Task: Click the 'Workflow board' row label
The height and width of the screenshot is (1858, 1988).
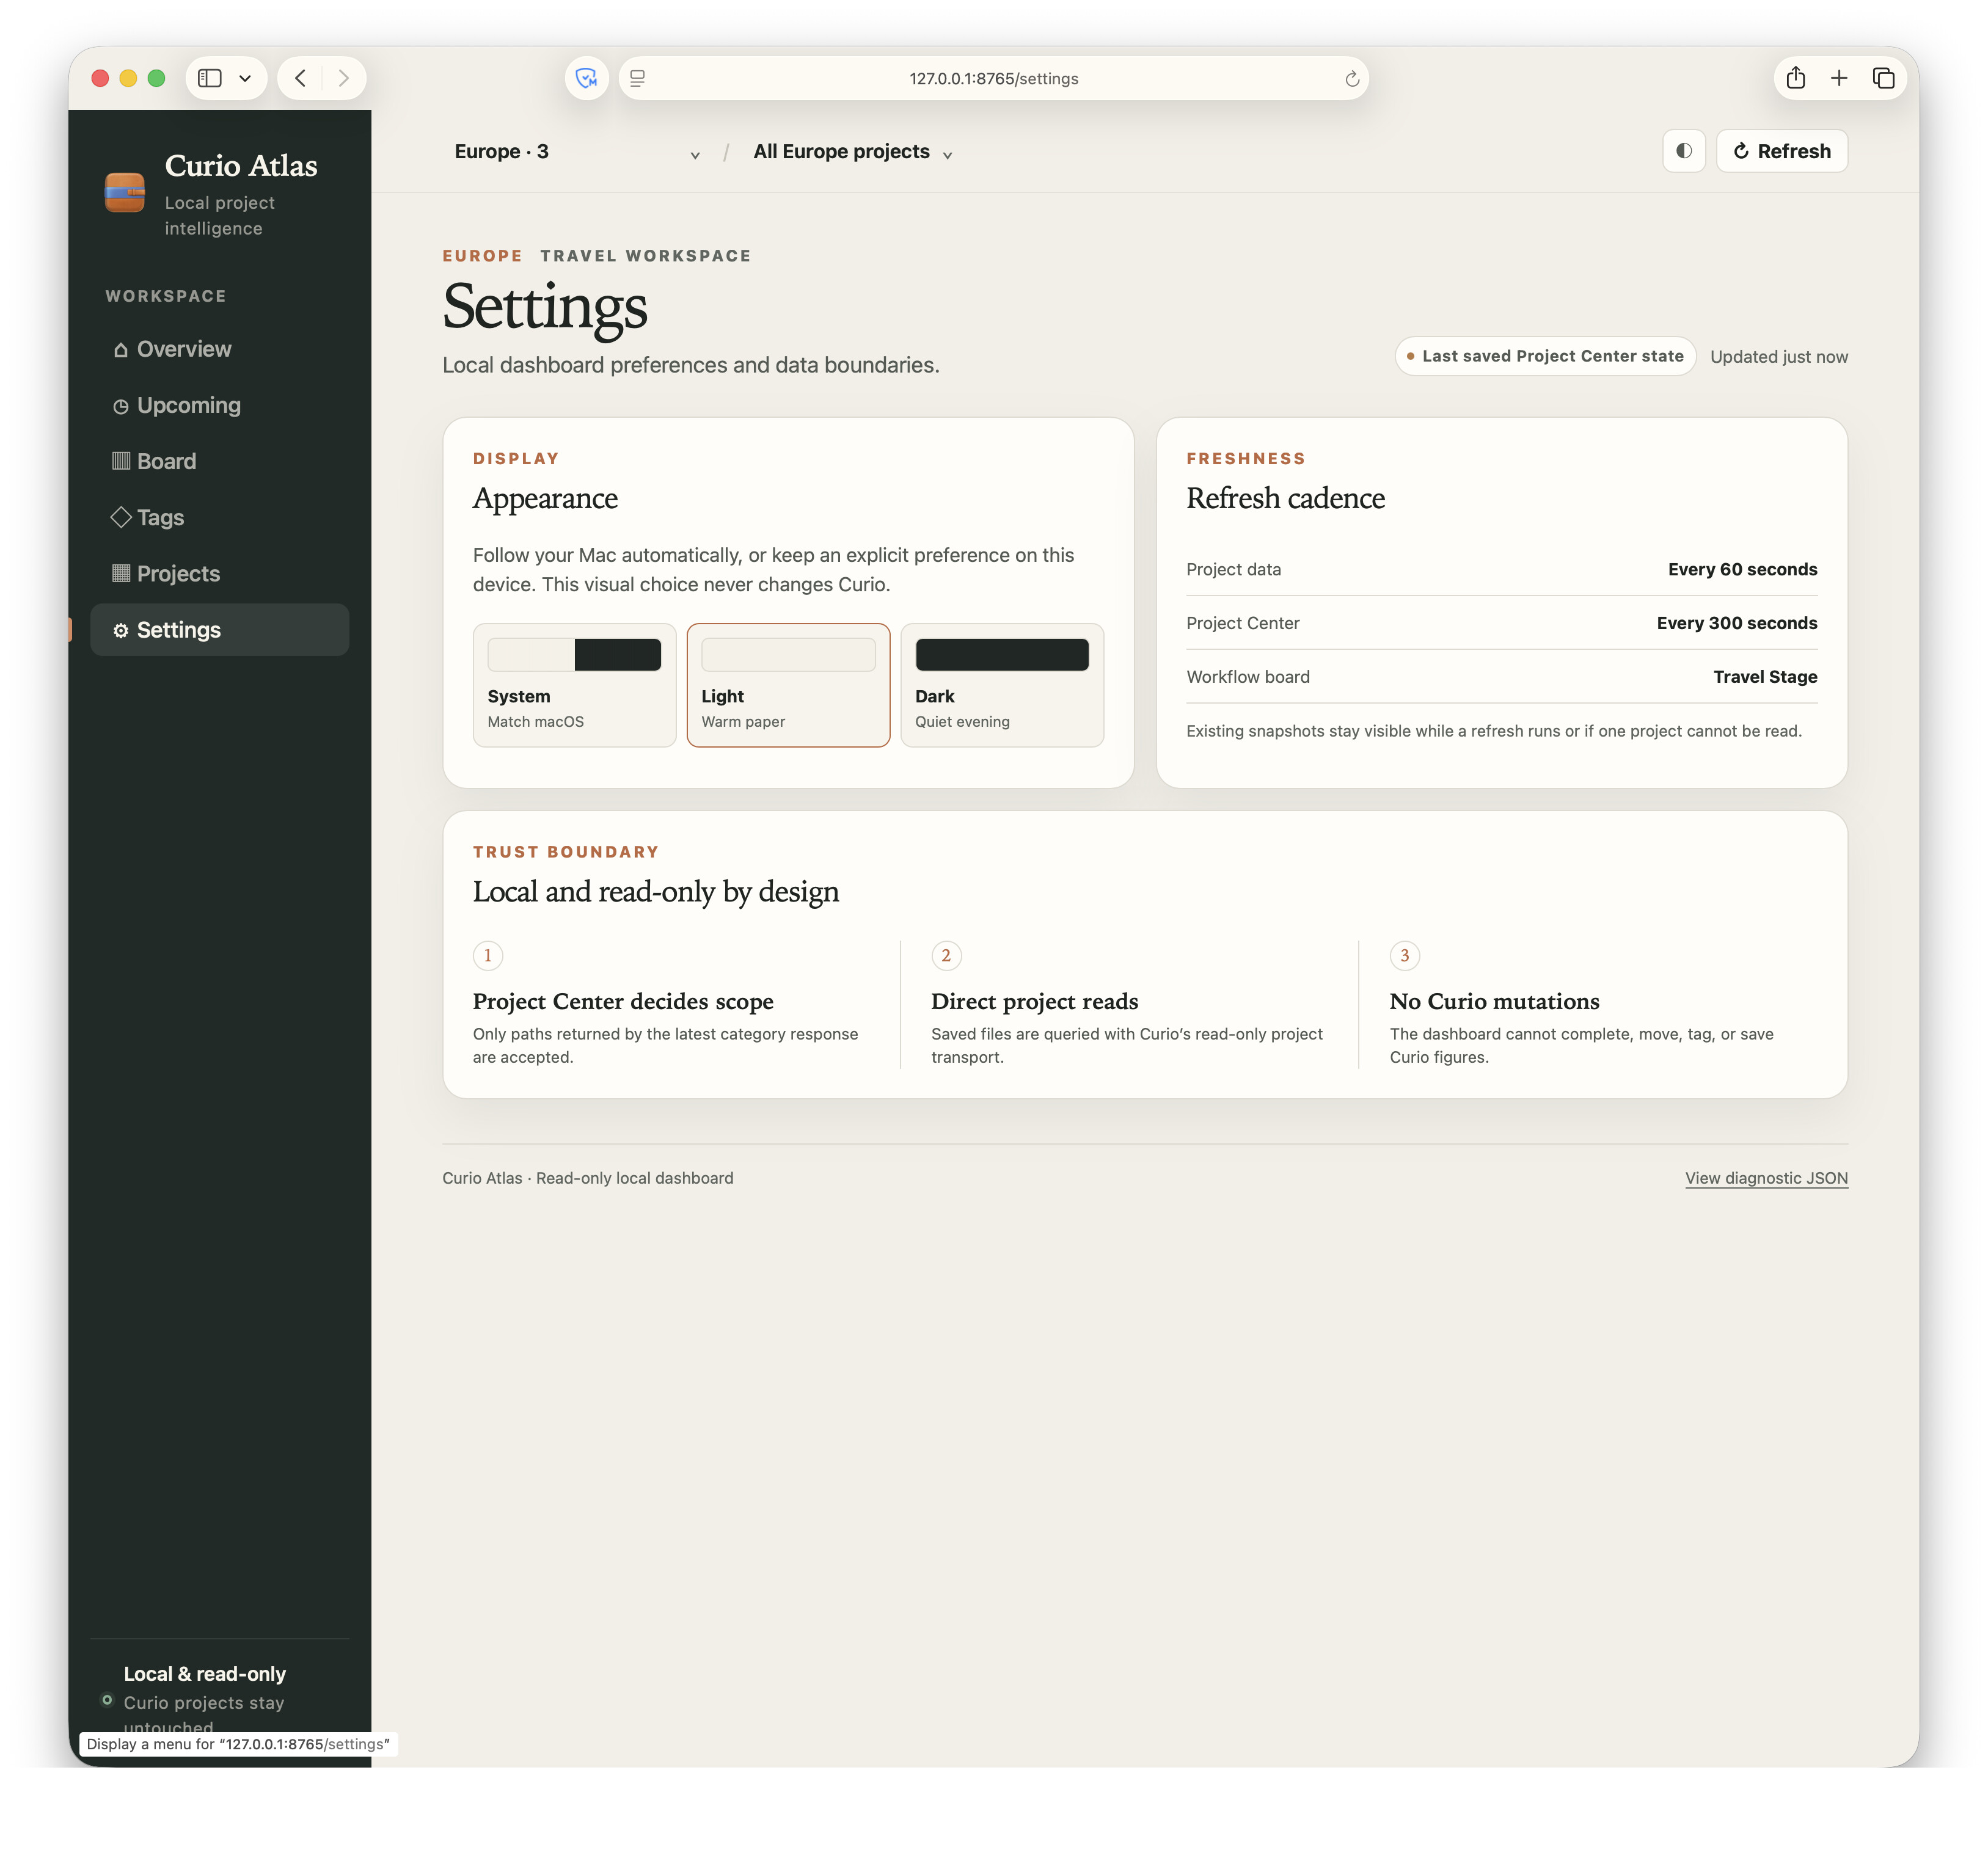Action: pyautogui.click(x=1248, y=677)
